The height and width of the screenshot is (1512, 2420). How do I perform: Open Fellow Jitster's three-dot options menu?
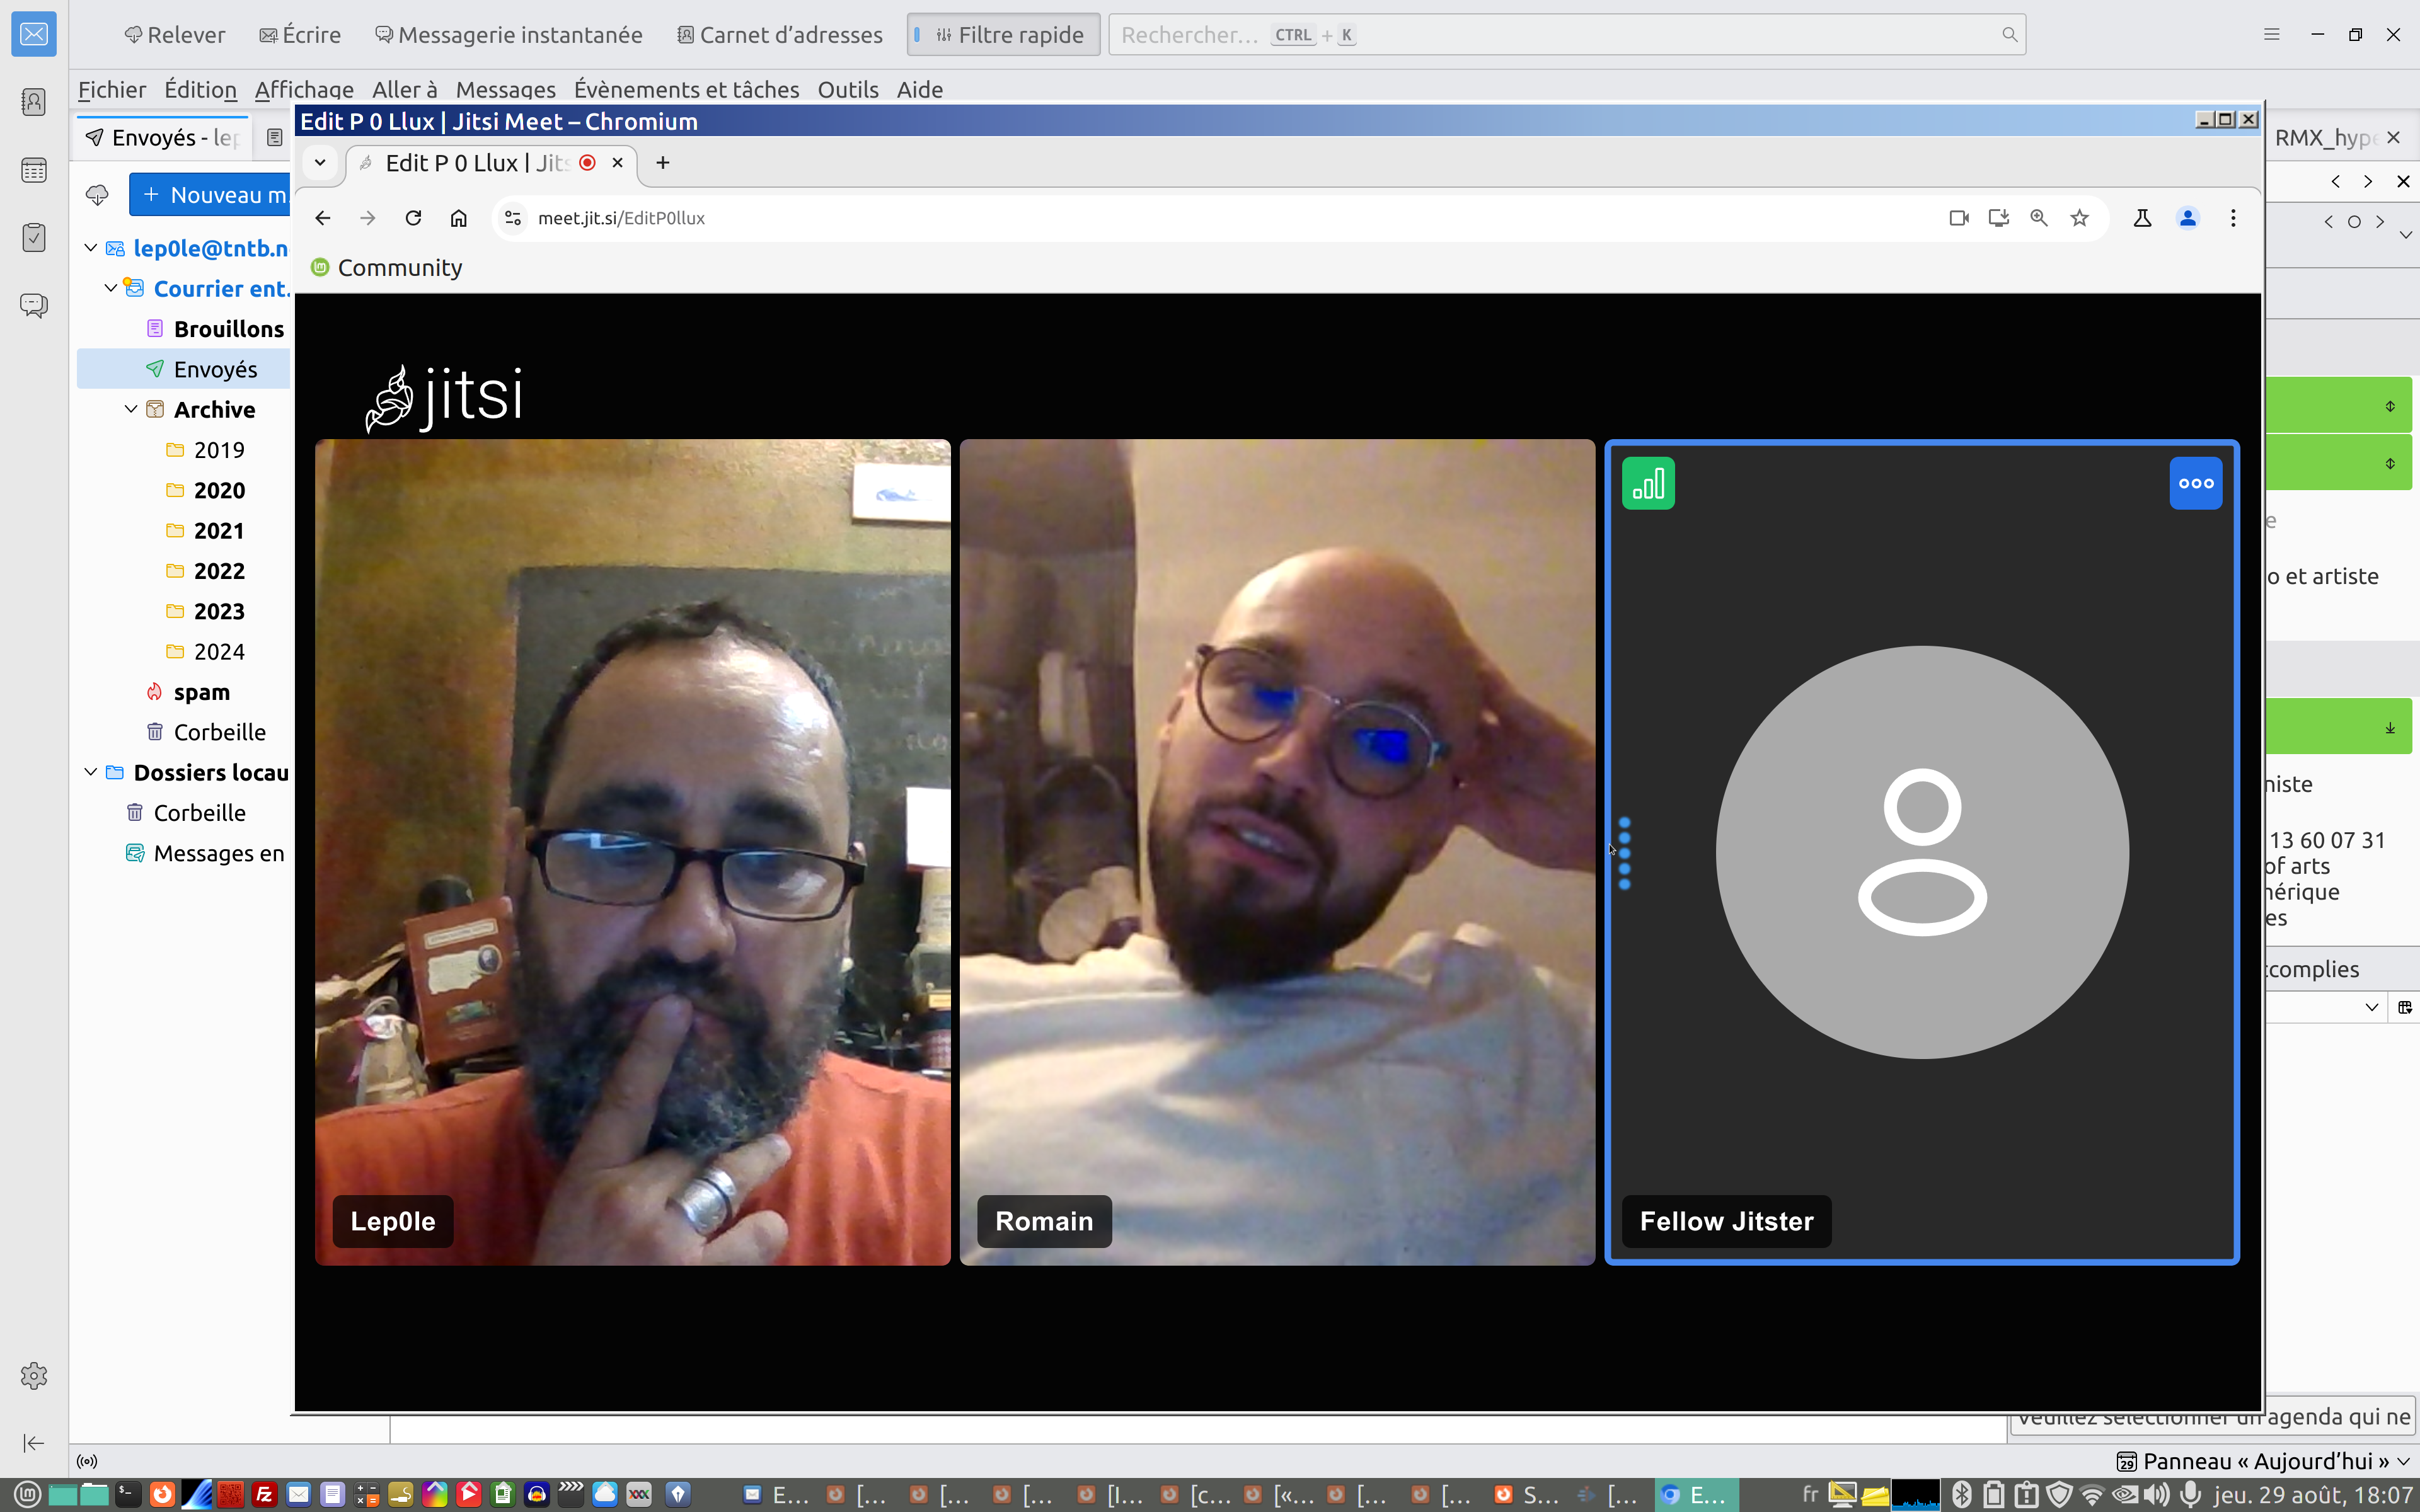[2195, 483]
